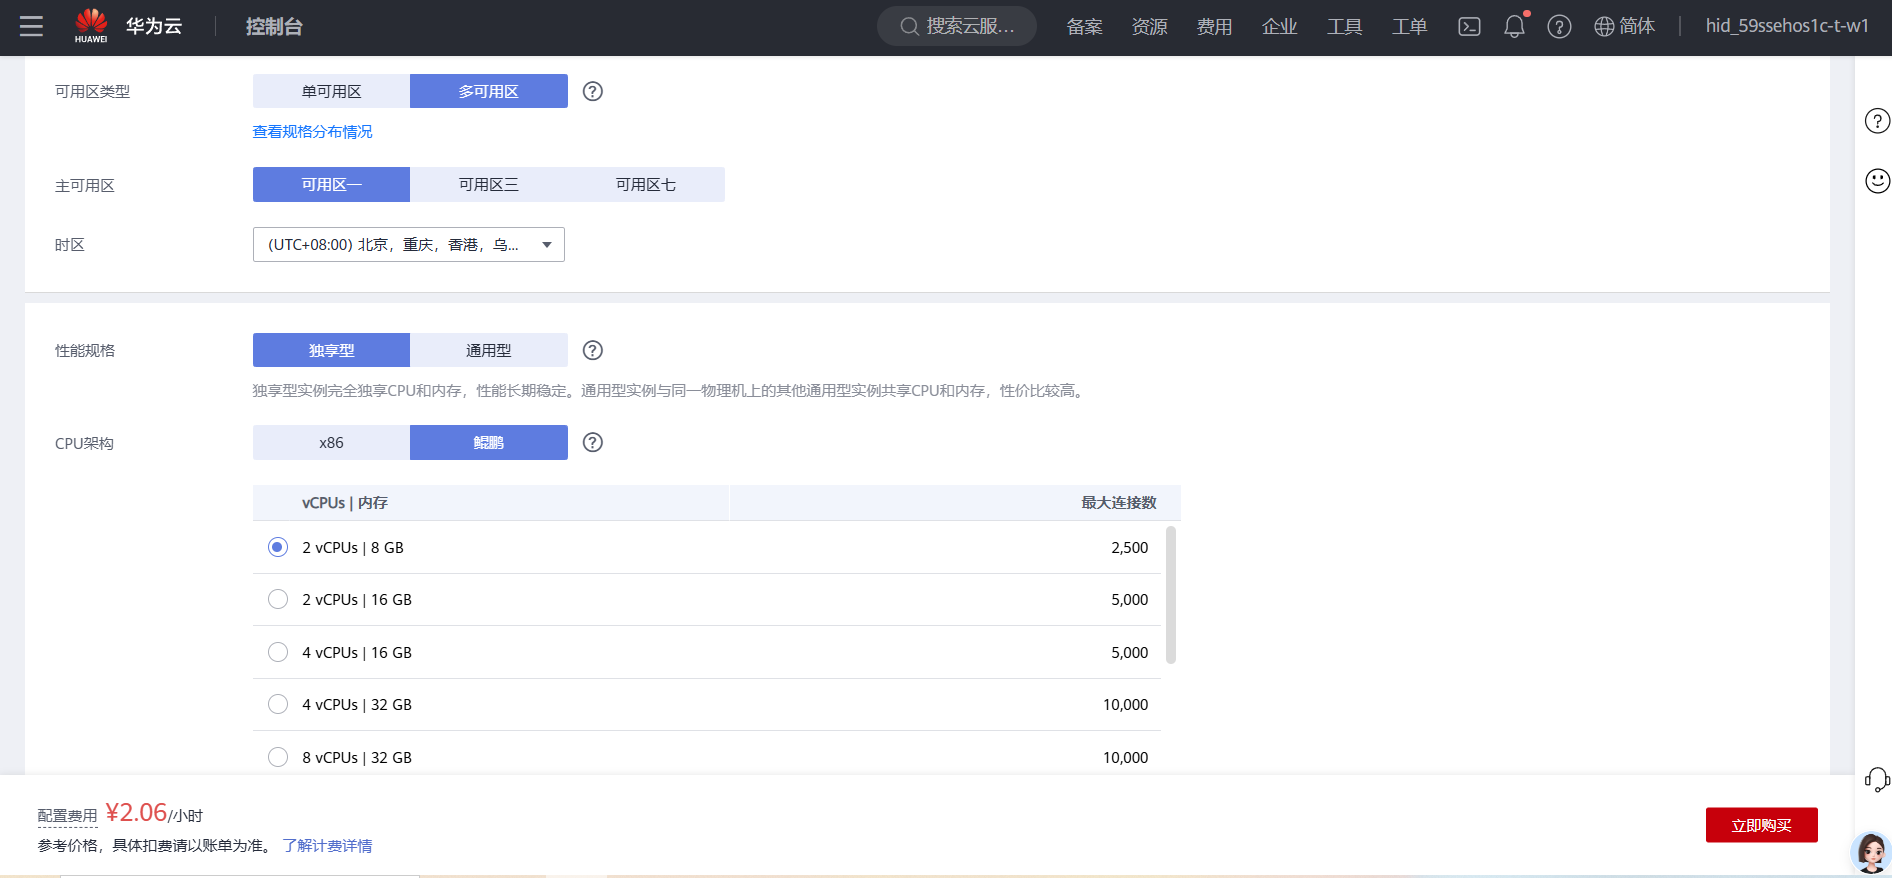This screenshot has height=878, width=1892.
Task: Select the 4 vCPUs | 32 GB option
Action: tap(278, 704)
